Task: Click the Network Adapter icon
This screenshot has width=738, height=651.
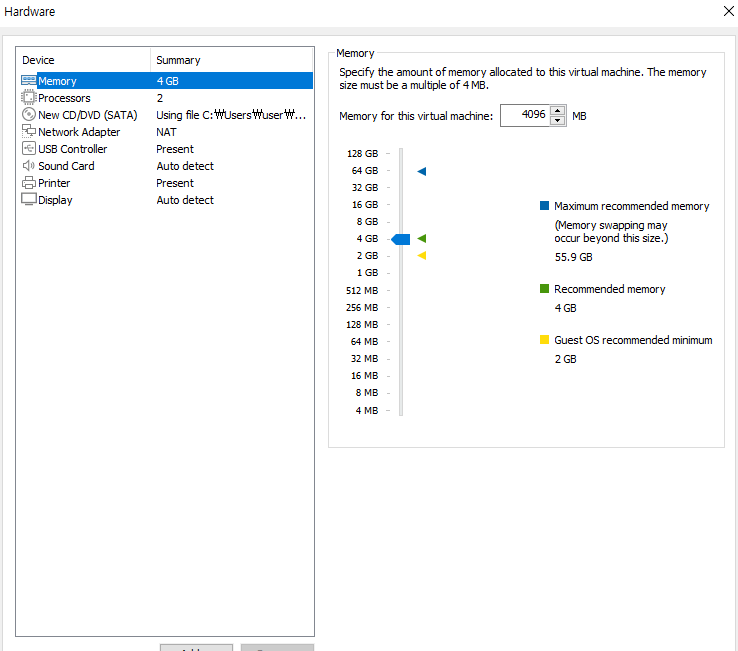Action: click(x=29, y=131)
